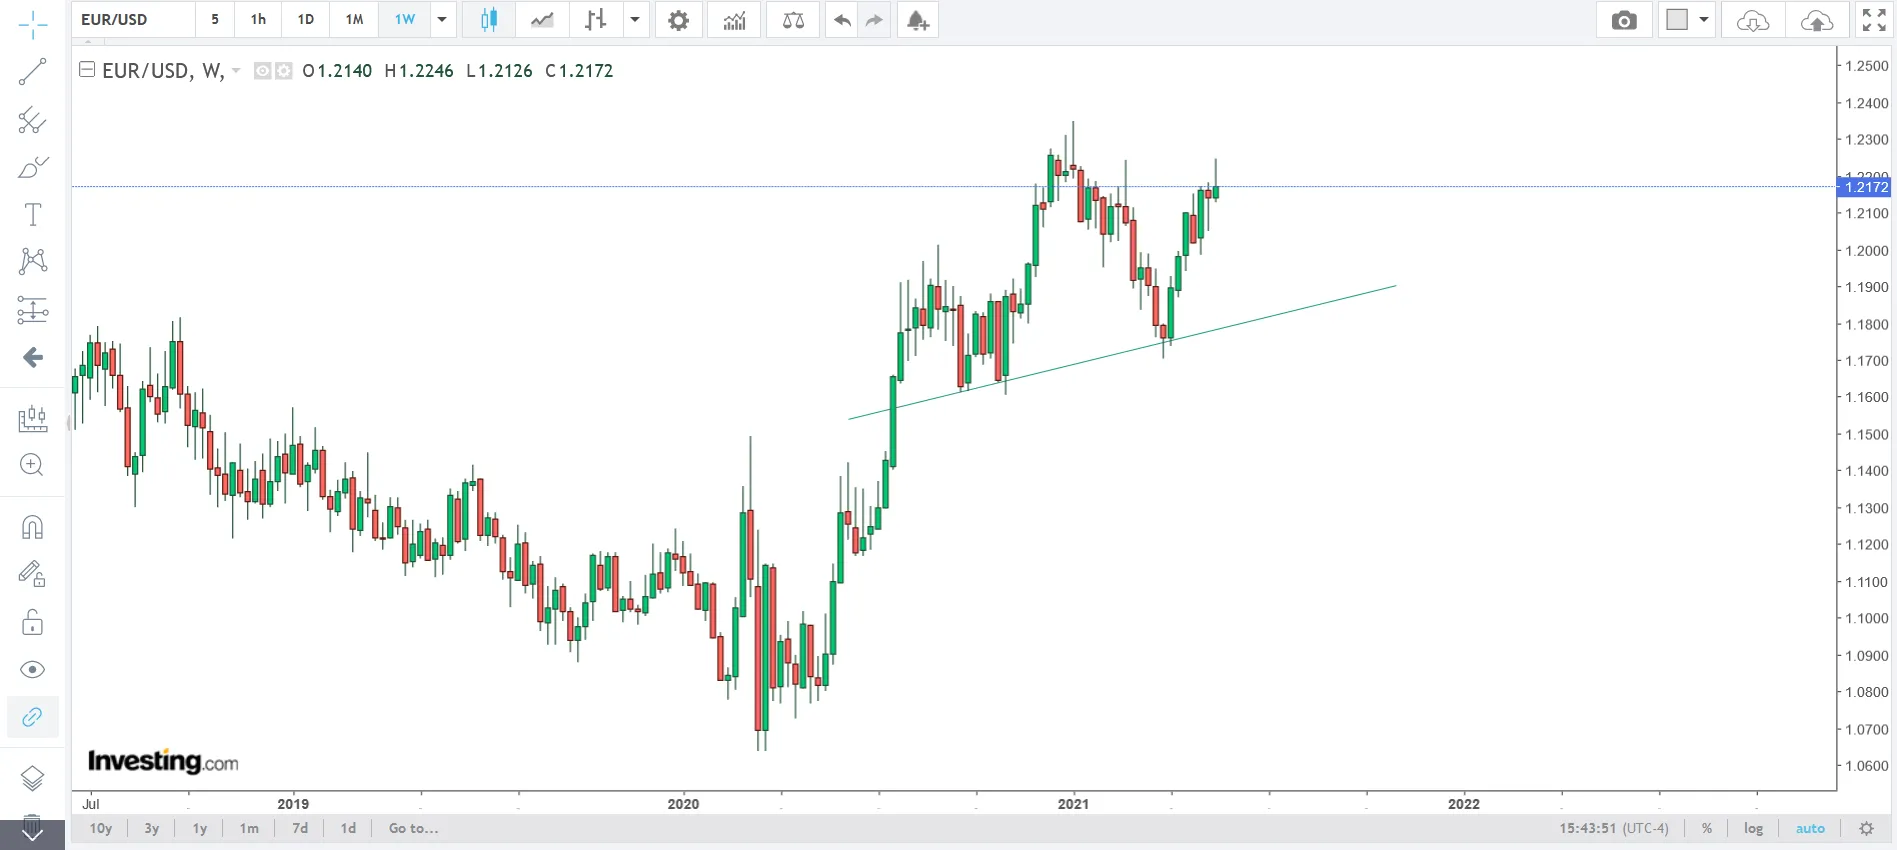Collapse the EUR/USD legend
This screenshot has width=1897, height=850.
87,70
